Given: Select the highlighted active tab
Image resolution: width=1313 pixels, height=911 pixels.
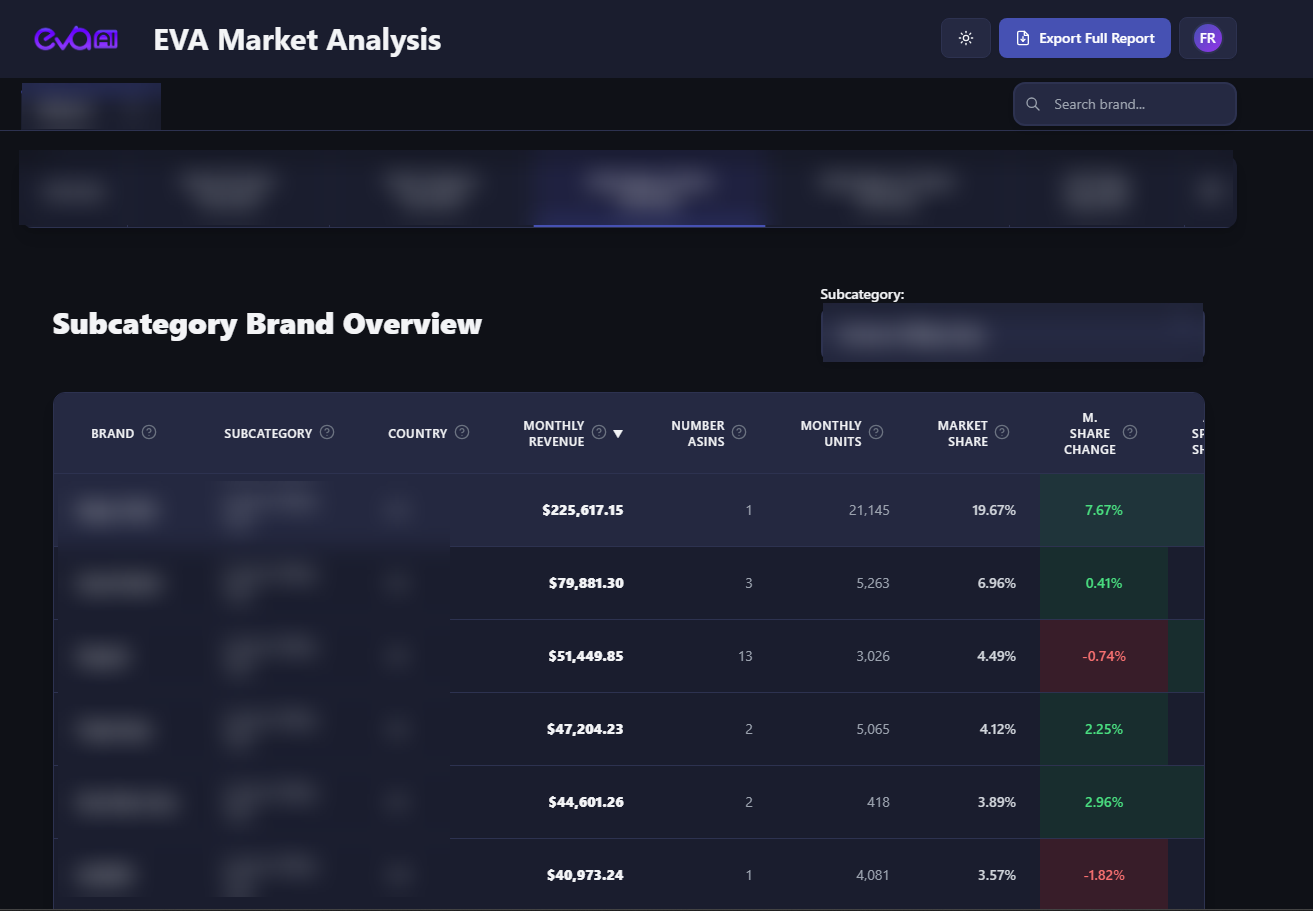Looking at the screenshot, I should point(649,189).
